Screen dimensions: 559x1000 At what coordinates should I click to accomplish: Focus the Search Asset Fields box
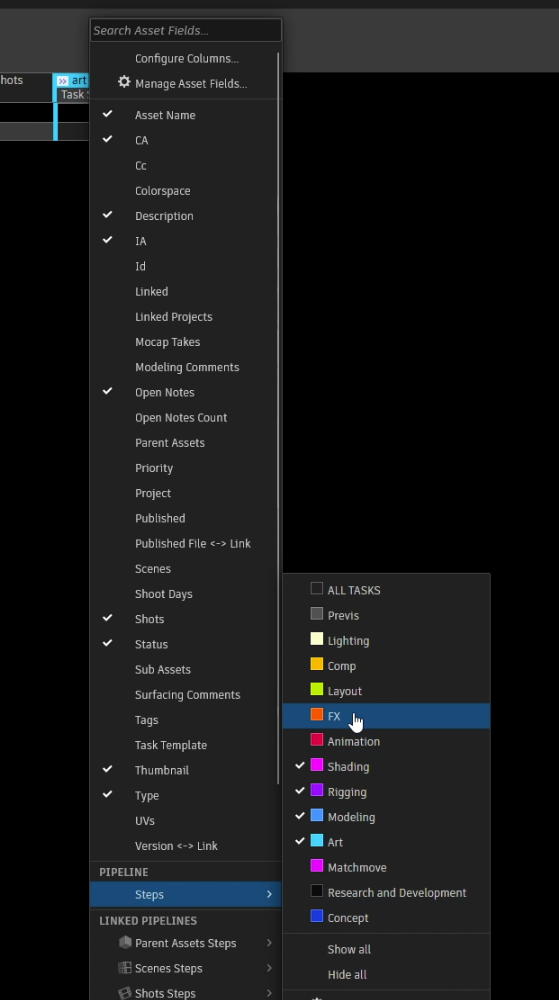185,30
